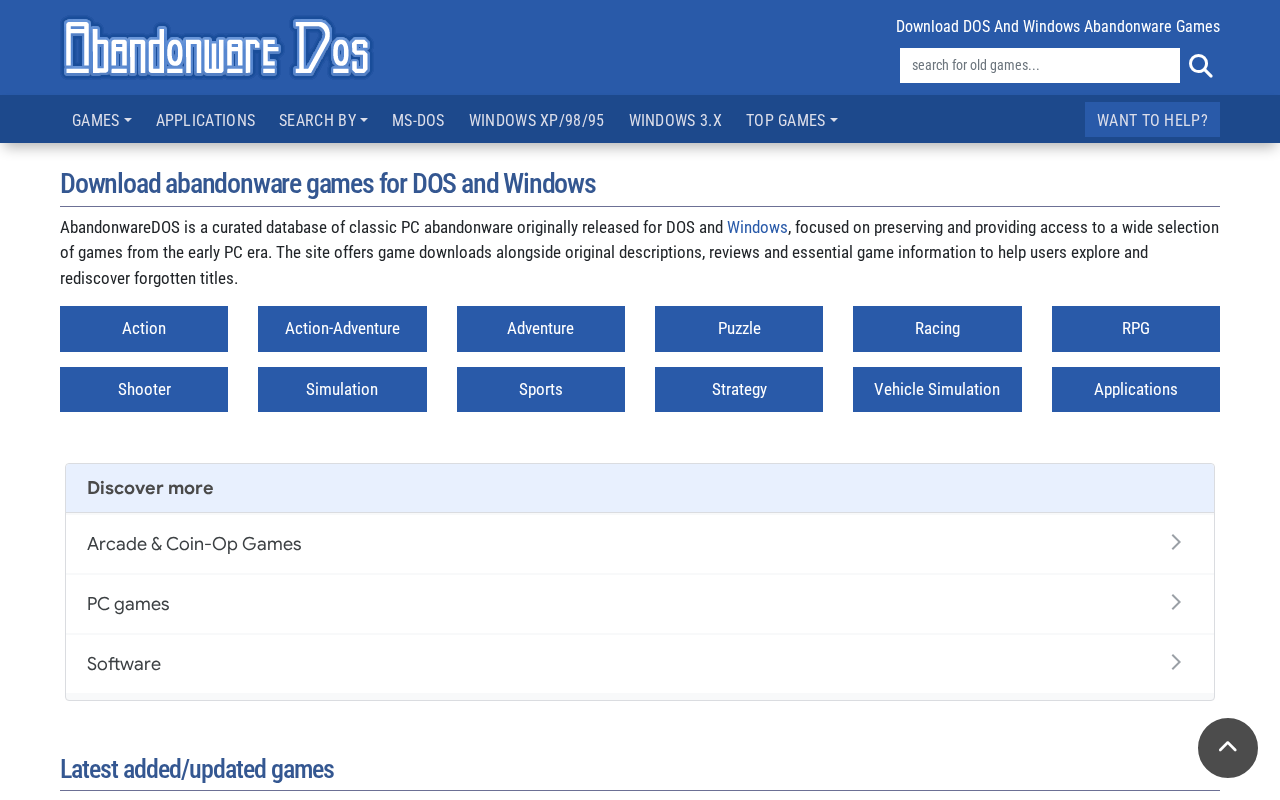The image size is (1280, 800).
Task: Click the scroll-to-top arrow button
Action: click(x=1228, y=748)
